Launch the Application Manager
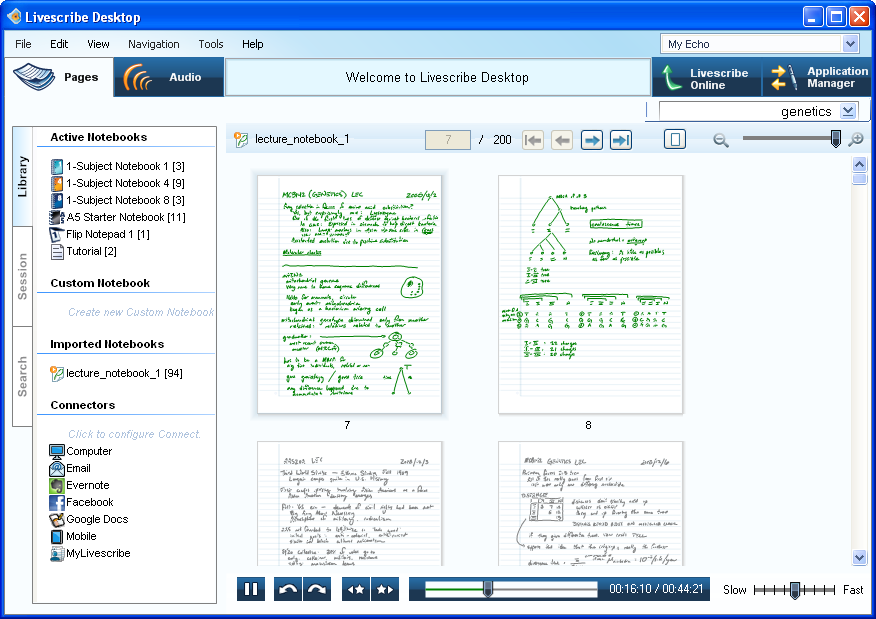Viewport: 876px width, 619px height. point(817,78)
